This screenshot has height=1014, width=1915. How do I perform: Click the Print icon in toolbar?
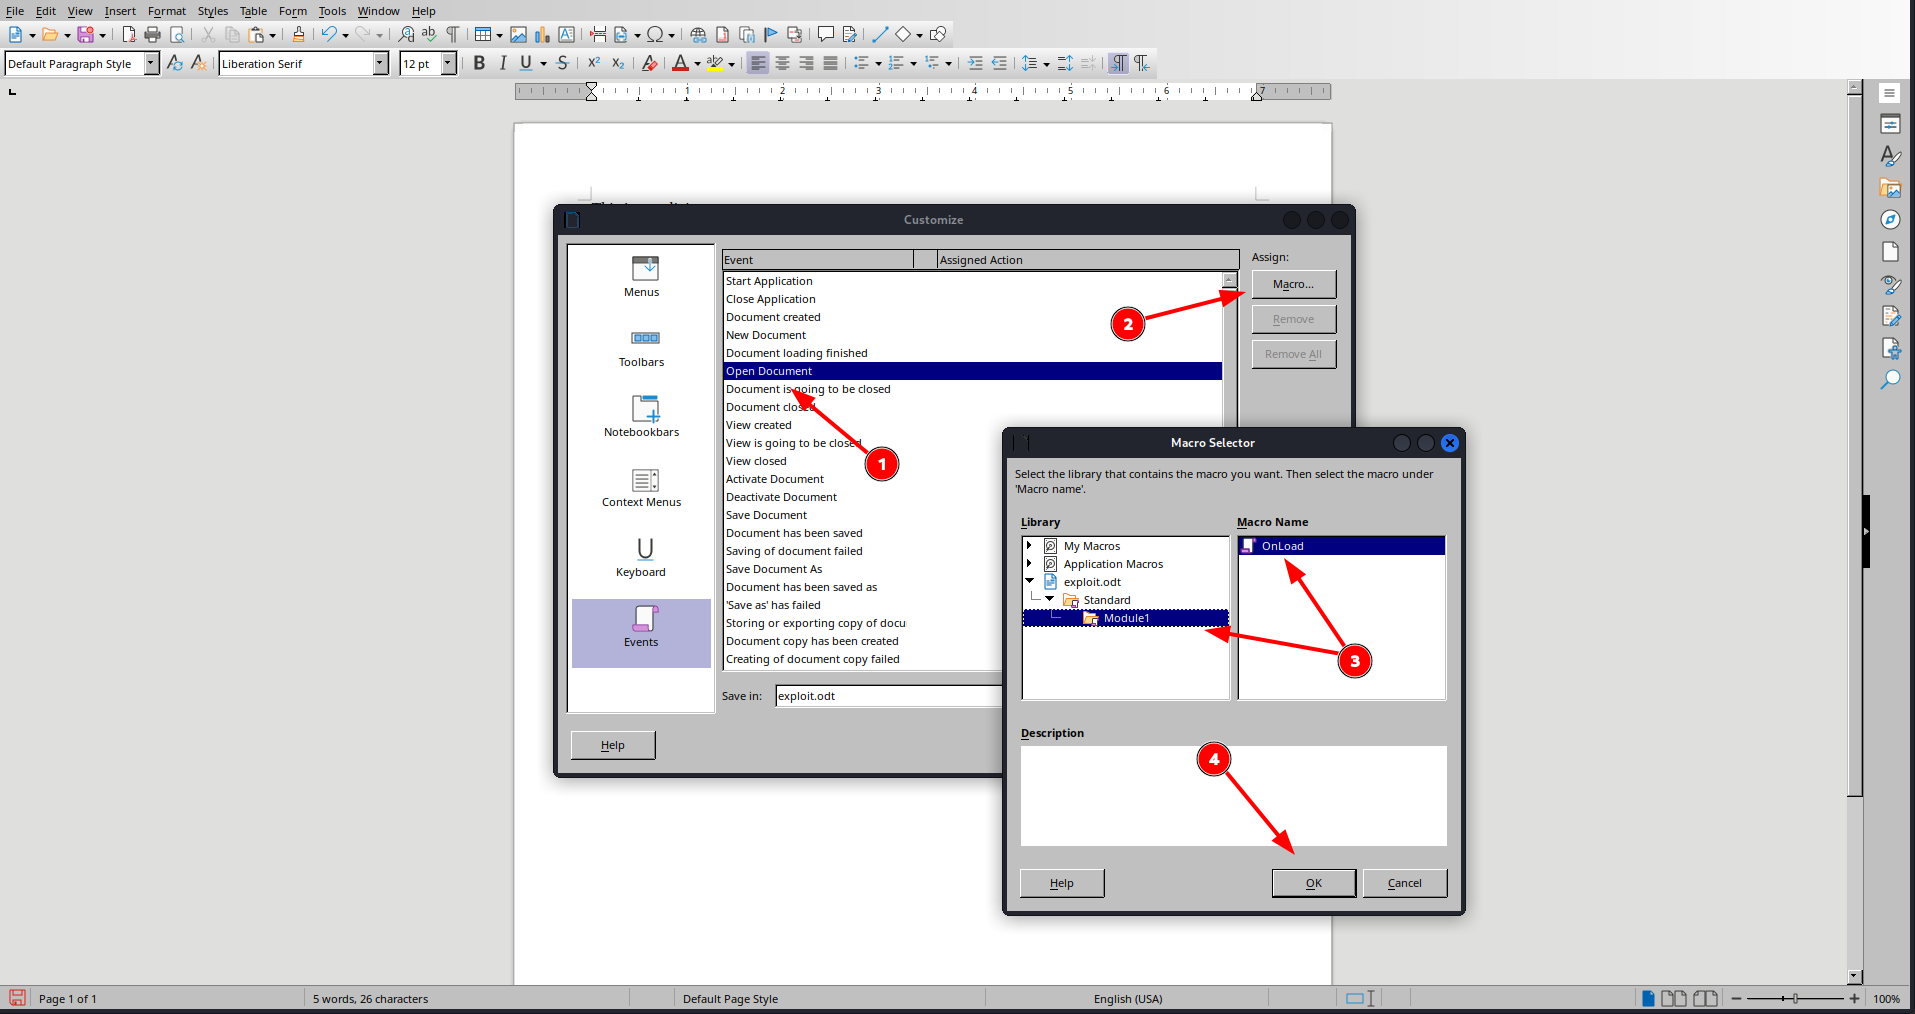(152, 34)
